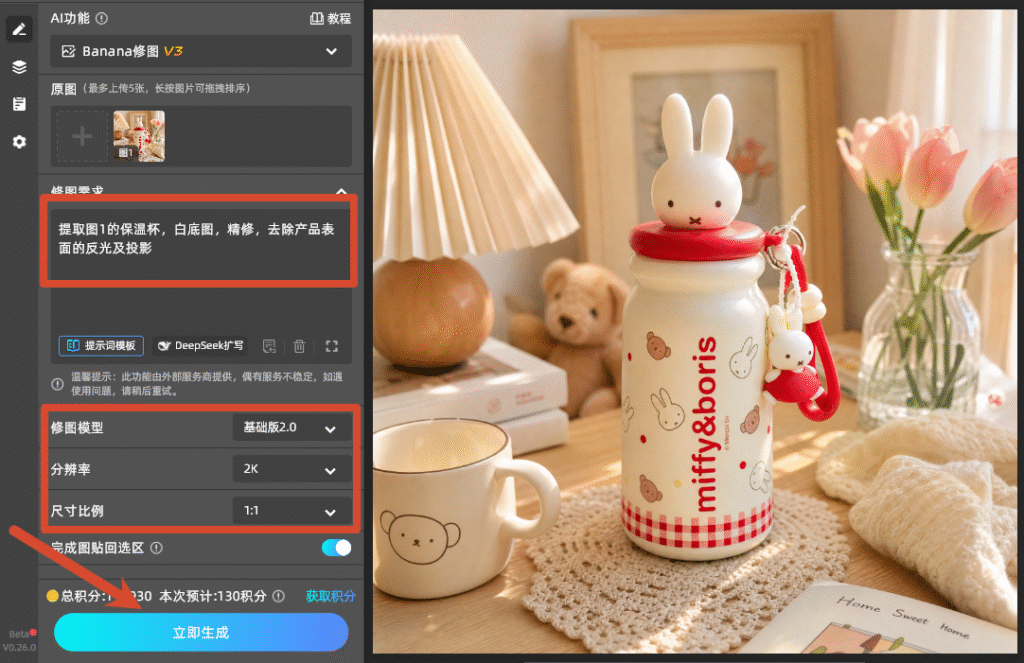Expand prompt box with fullscreen icon
The image size is (1024, 663).
click(332, 346)
